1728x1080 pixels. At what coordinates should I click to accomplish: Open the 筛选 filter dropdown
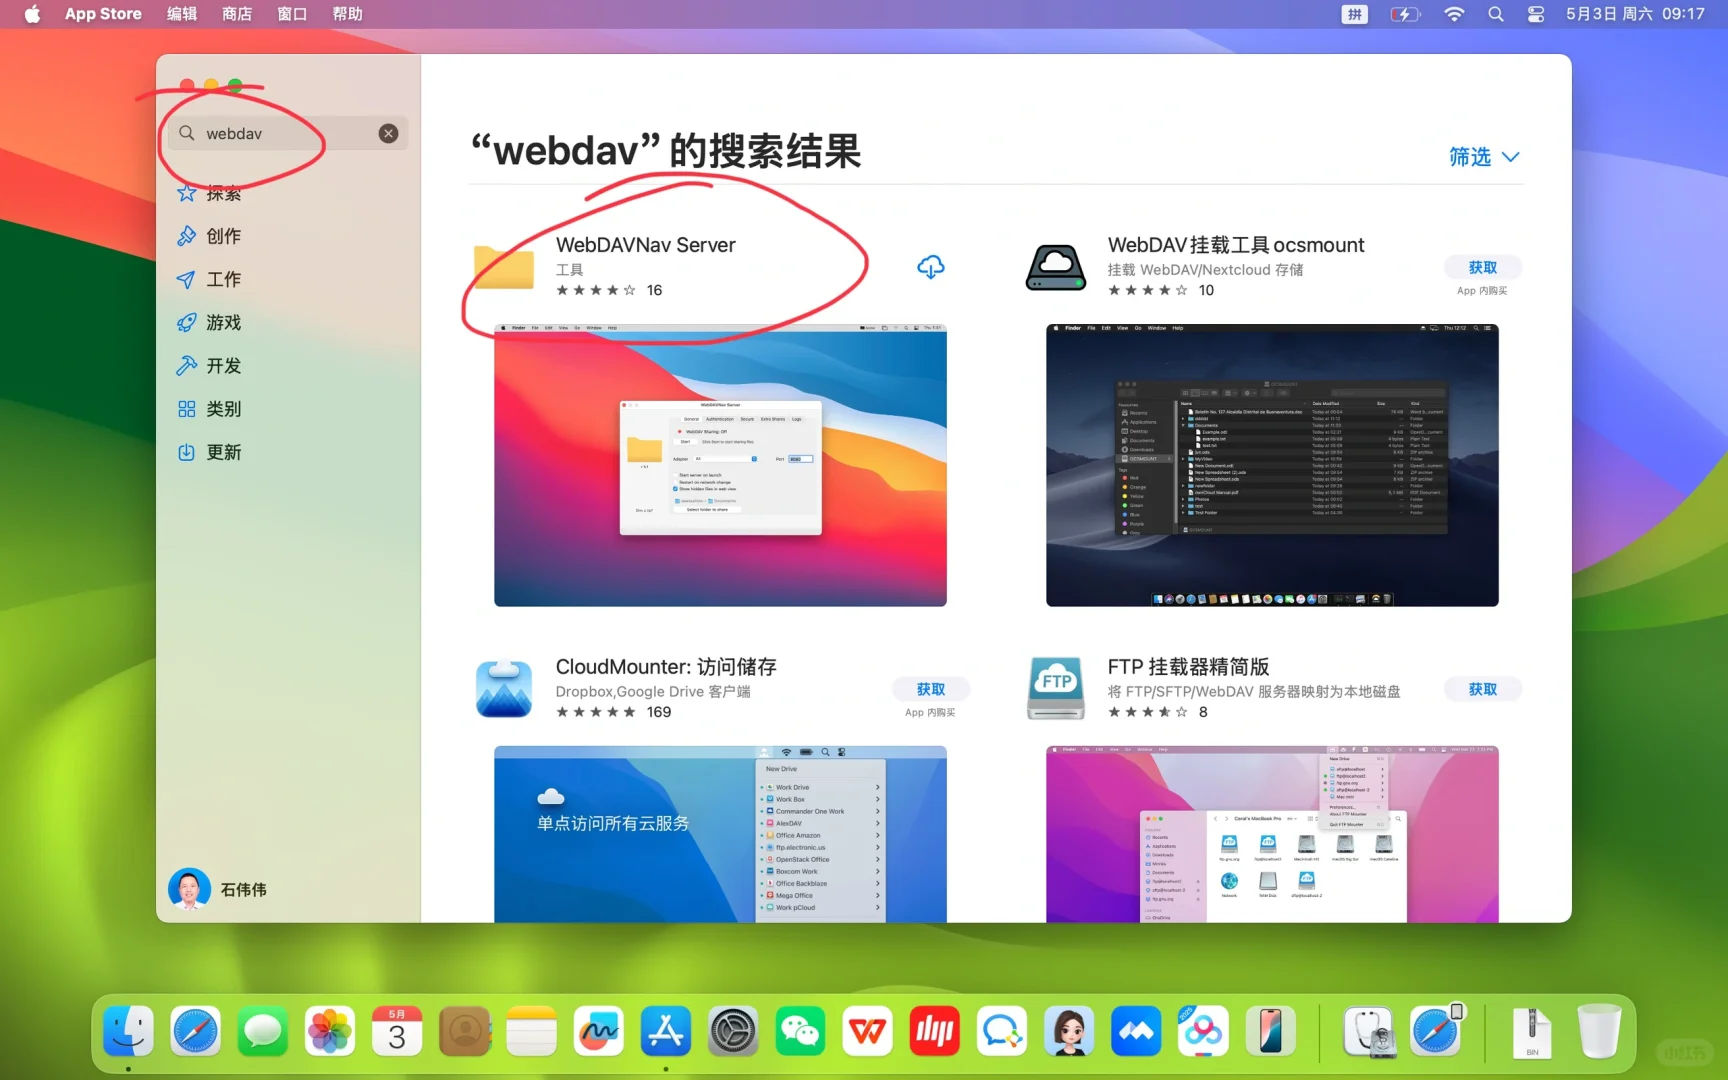1483,157
